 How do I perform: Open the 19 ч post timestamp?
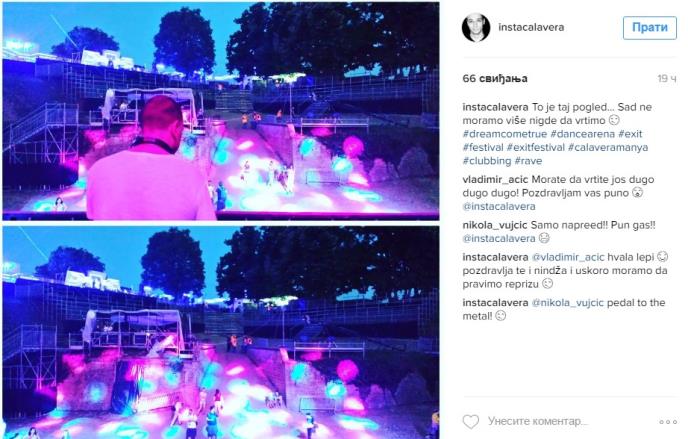coord(666,79)
